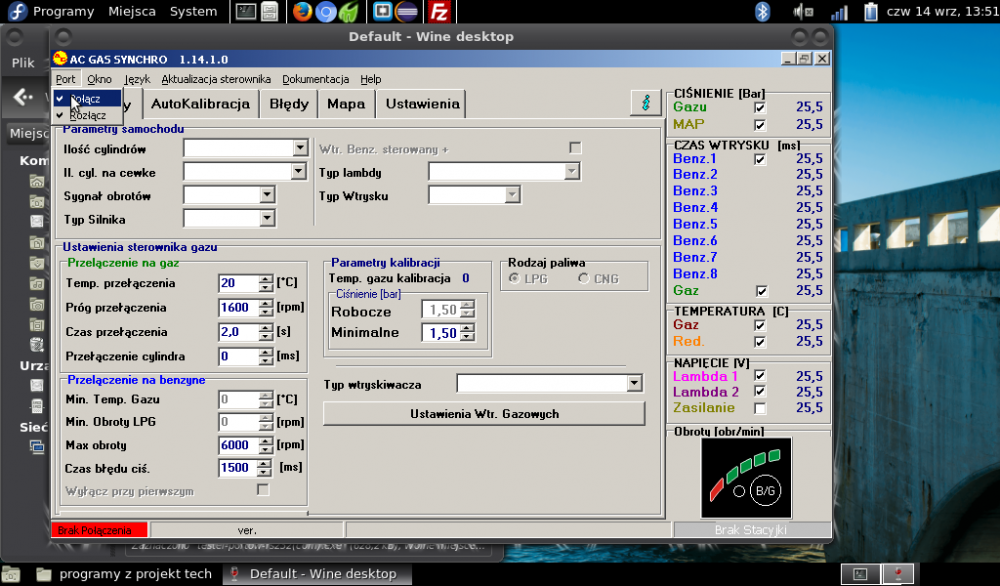Click Ustawienia Wtr. Gazowych button
1000x586 pixels.
click(x=484, y=414)
